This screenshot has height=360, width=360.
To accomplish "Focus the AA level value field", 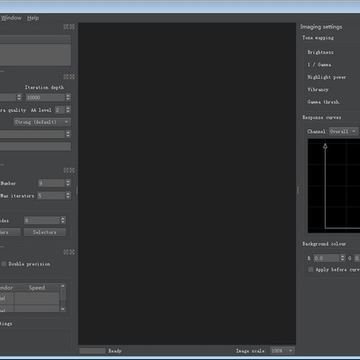I will click(60, 110).
